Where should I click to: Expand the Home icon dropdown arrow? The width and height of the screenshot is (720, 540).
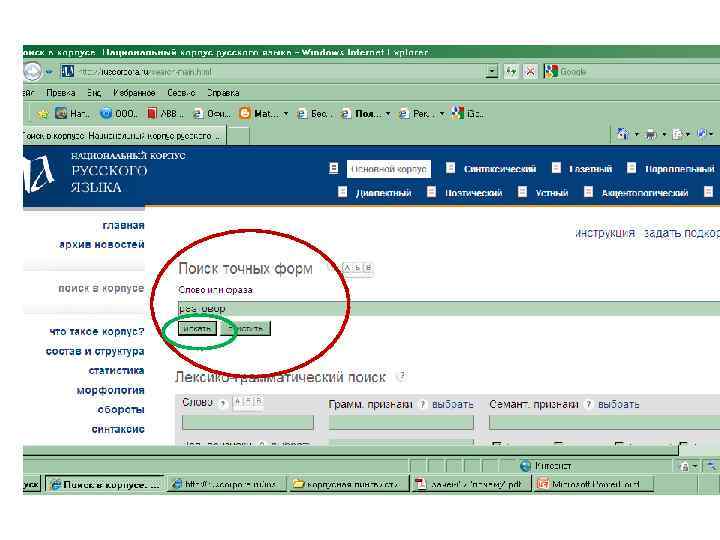pyautogui.click(x=636, y=135)
